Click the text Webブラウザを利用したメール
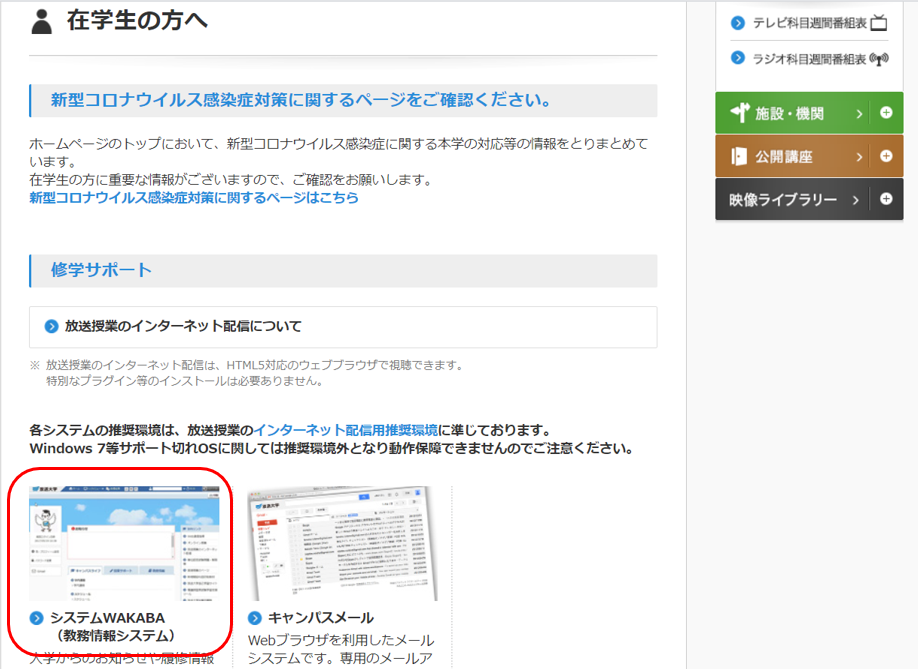 pyautogui.click(x=341, y=640)
